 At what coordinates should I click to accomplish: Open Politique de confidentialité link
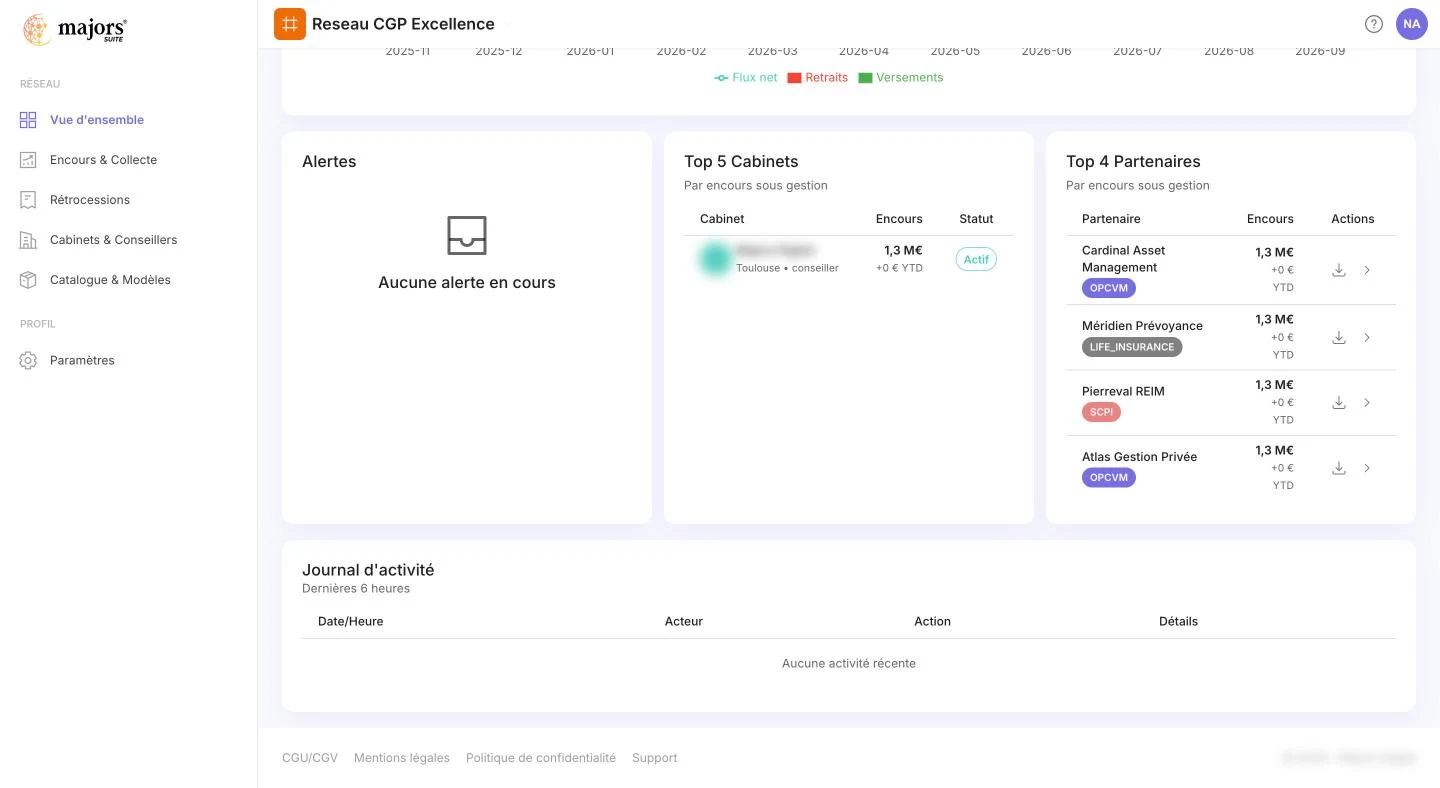pyautogui.click(x=541, y=758)
